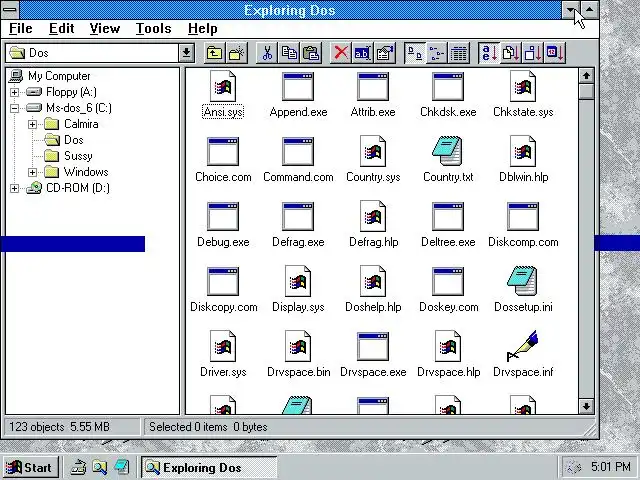Screen dimensions: 640x480
Task: Select the Defrag.hlp file icon
Action: point(373,216)
